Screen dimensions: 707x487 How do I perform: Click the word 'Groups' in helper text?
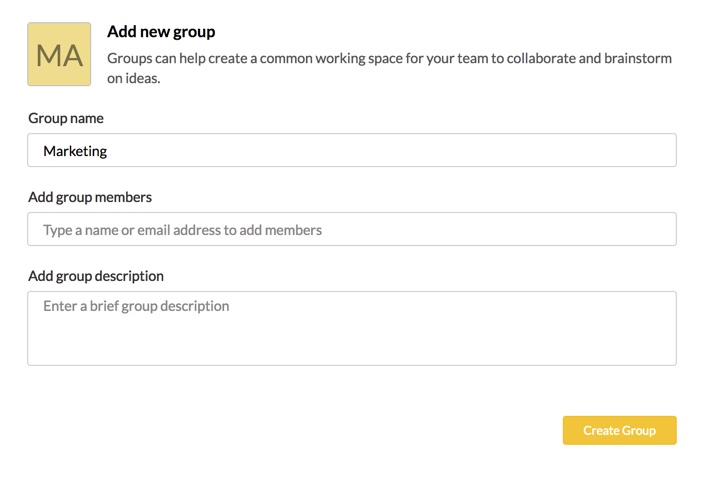pyautogui.click(x=130, y=58)
